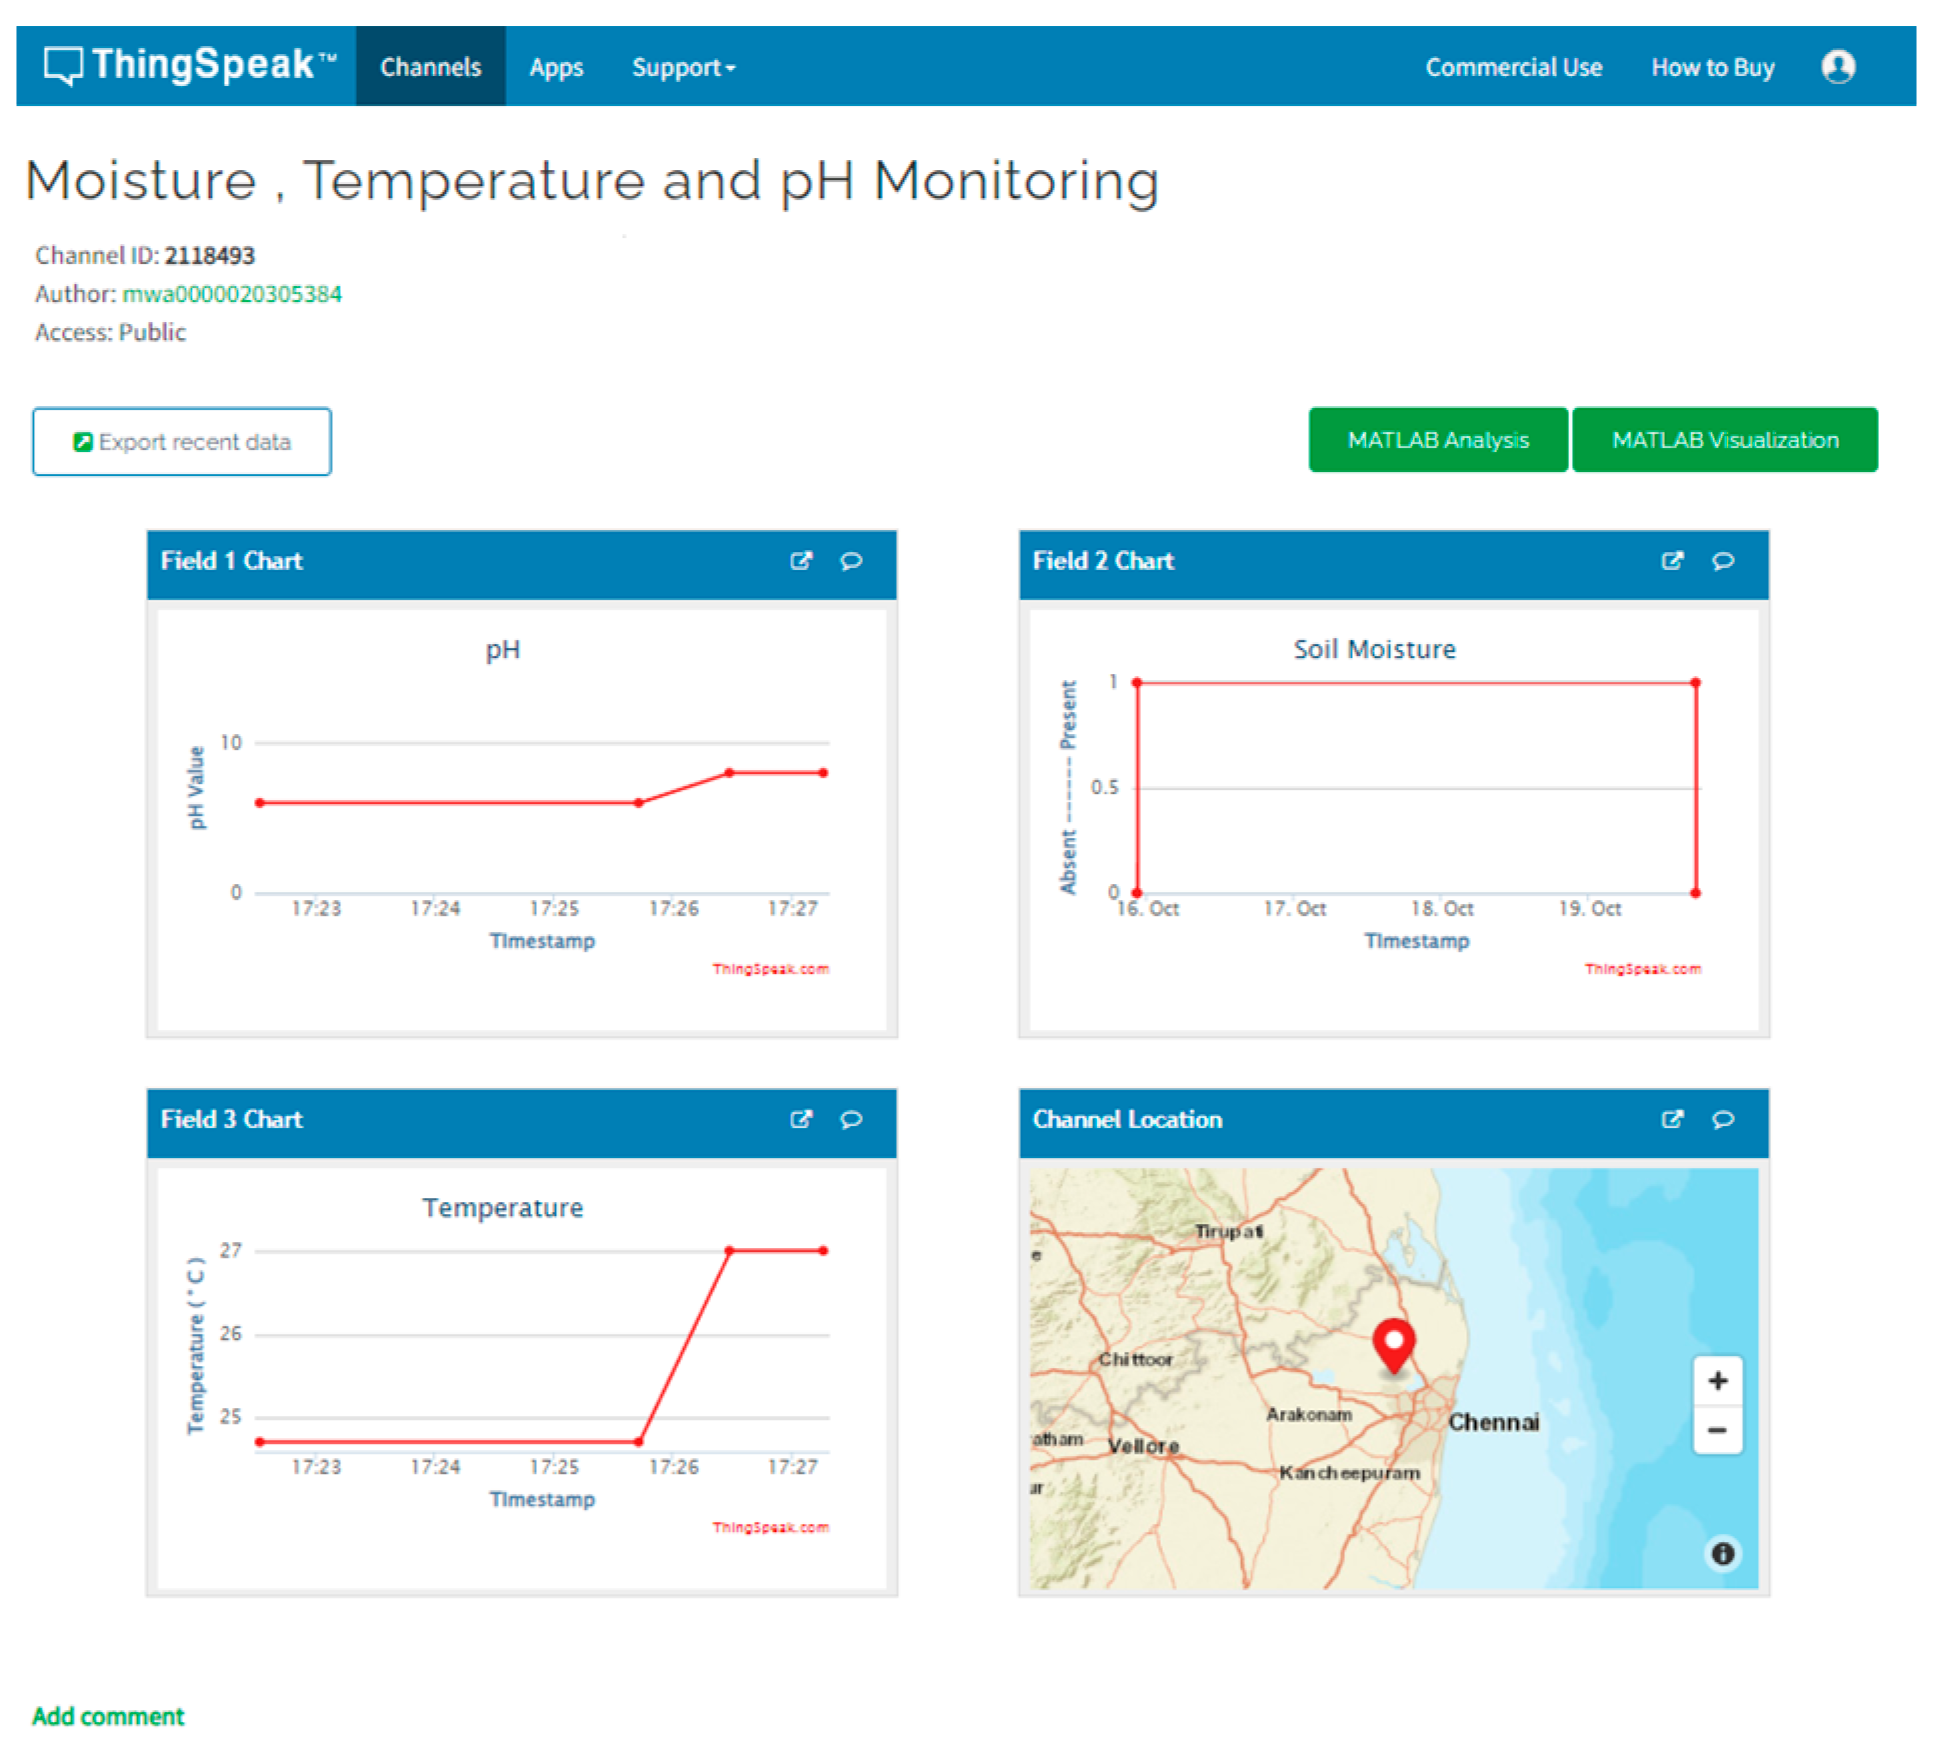Expand the Support dropdown menu
The height and width of the screenshot is (1748, 1934).
pyautogui.click(x=683, y=67)
